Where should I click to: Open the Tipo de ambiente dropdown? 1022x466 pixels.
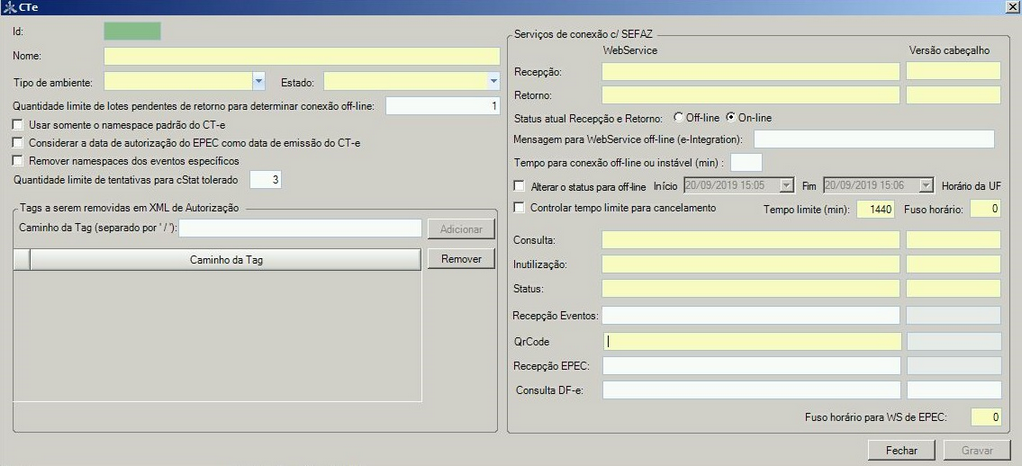point(259,81)
